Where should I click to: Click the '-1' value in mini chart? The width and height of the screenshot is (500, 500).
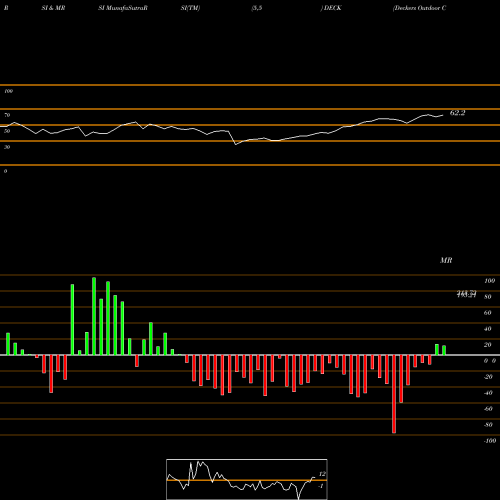tap(321, 486)
